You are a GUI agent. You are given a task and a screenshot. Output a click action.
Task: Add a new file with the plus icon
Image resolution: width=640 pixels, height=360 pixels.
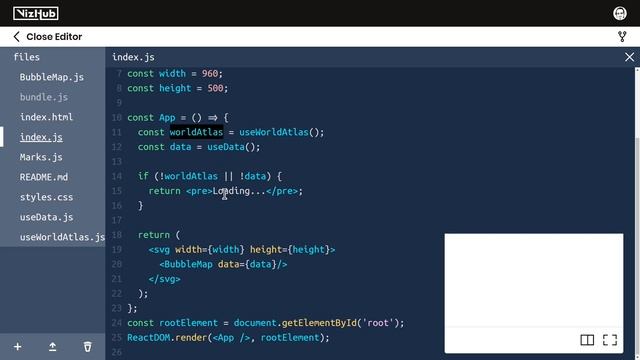(18, 347)
